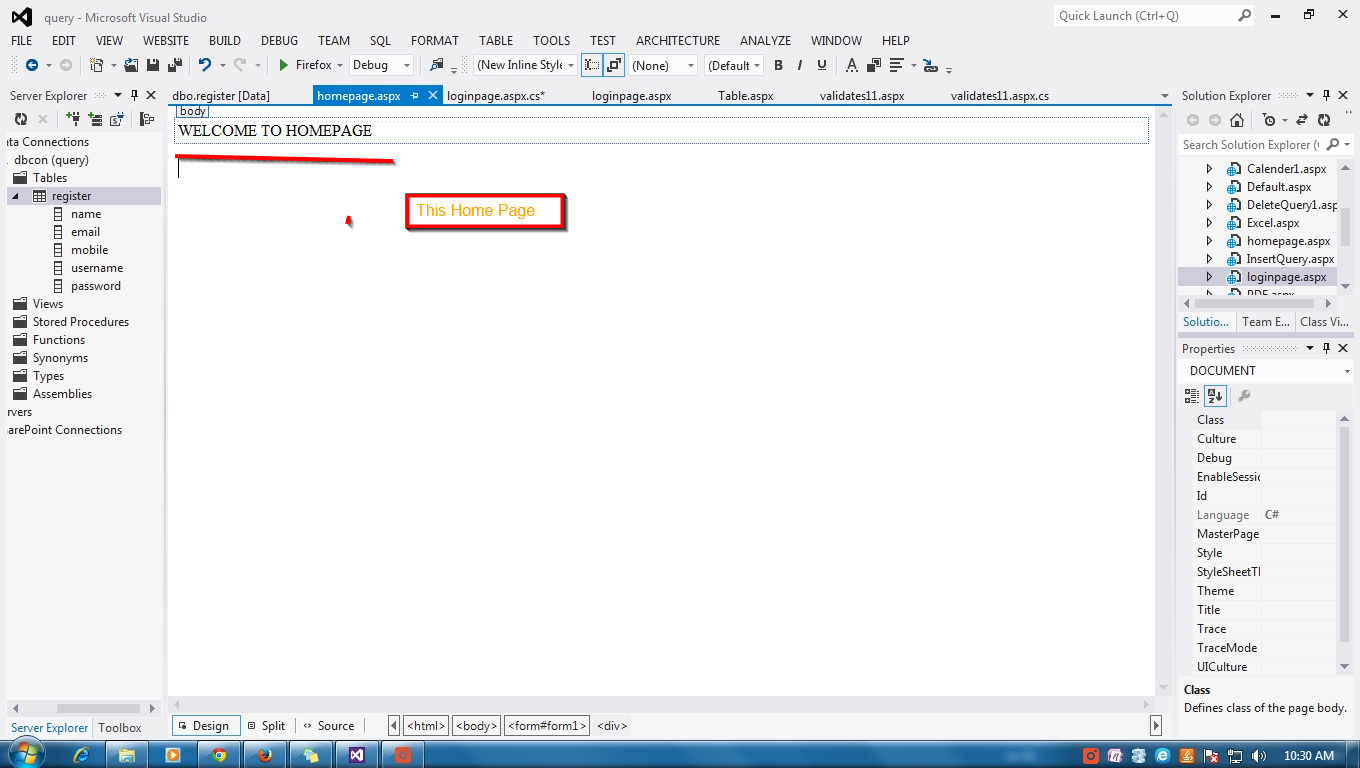Open the FORMAT menu
Viewport: 1360px width, 768px height.
(434, 40)
